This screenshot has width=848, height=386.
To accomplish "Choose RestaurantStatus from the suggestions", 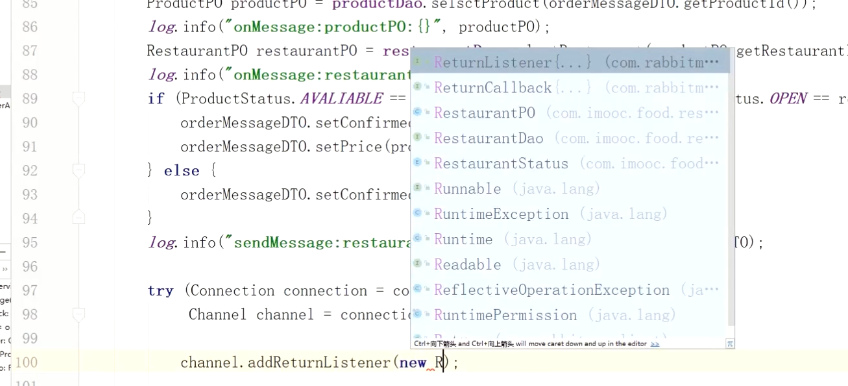I will click(570, 163).
